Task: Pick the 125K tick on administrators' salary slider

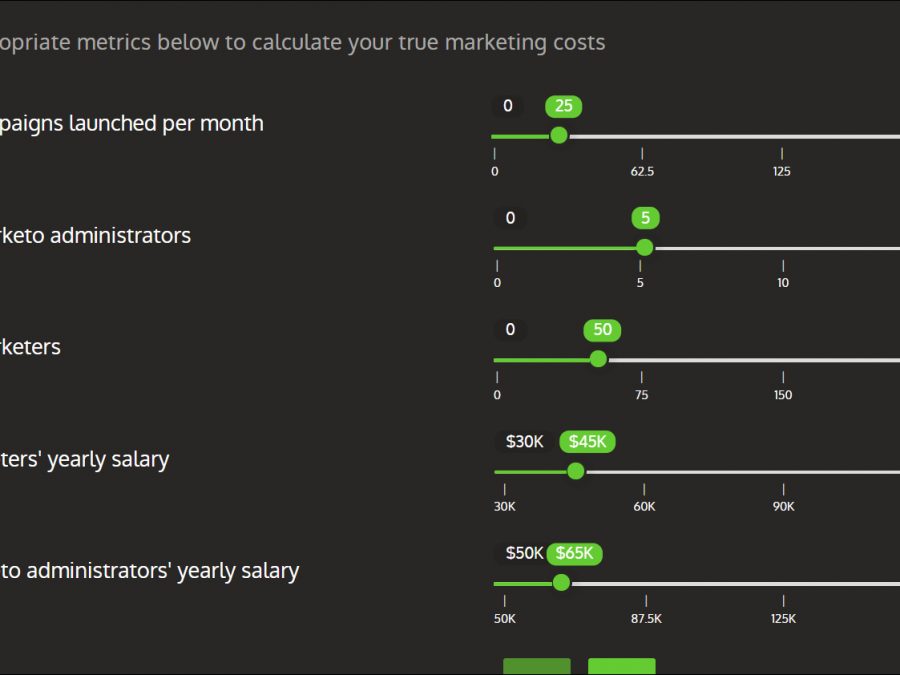Action: pos(783,585)
